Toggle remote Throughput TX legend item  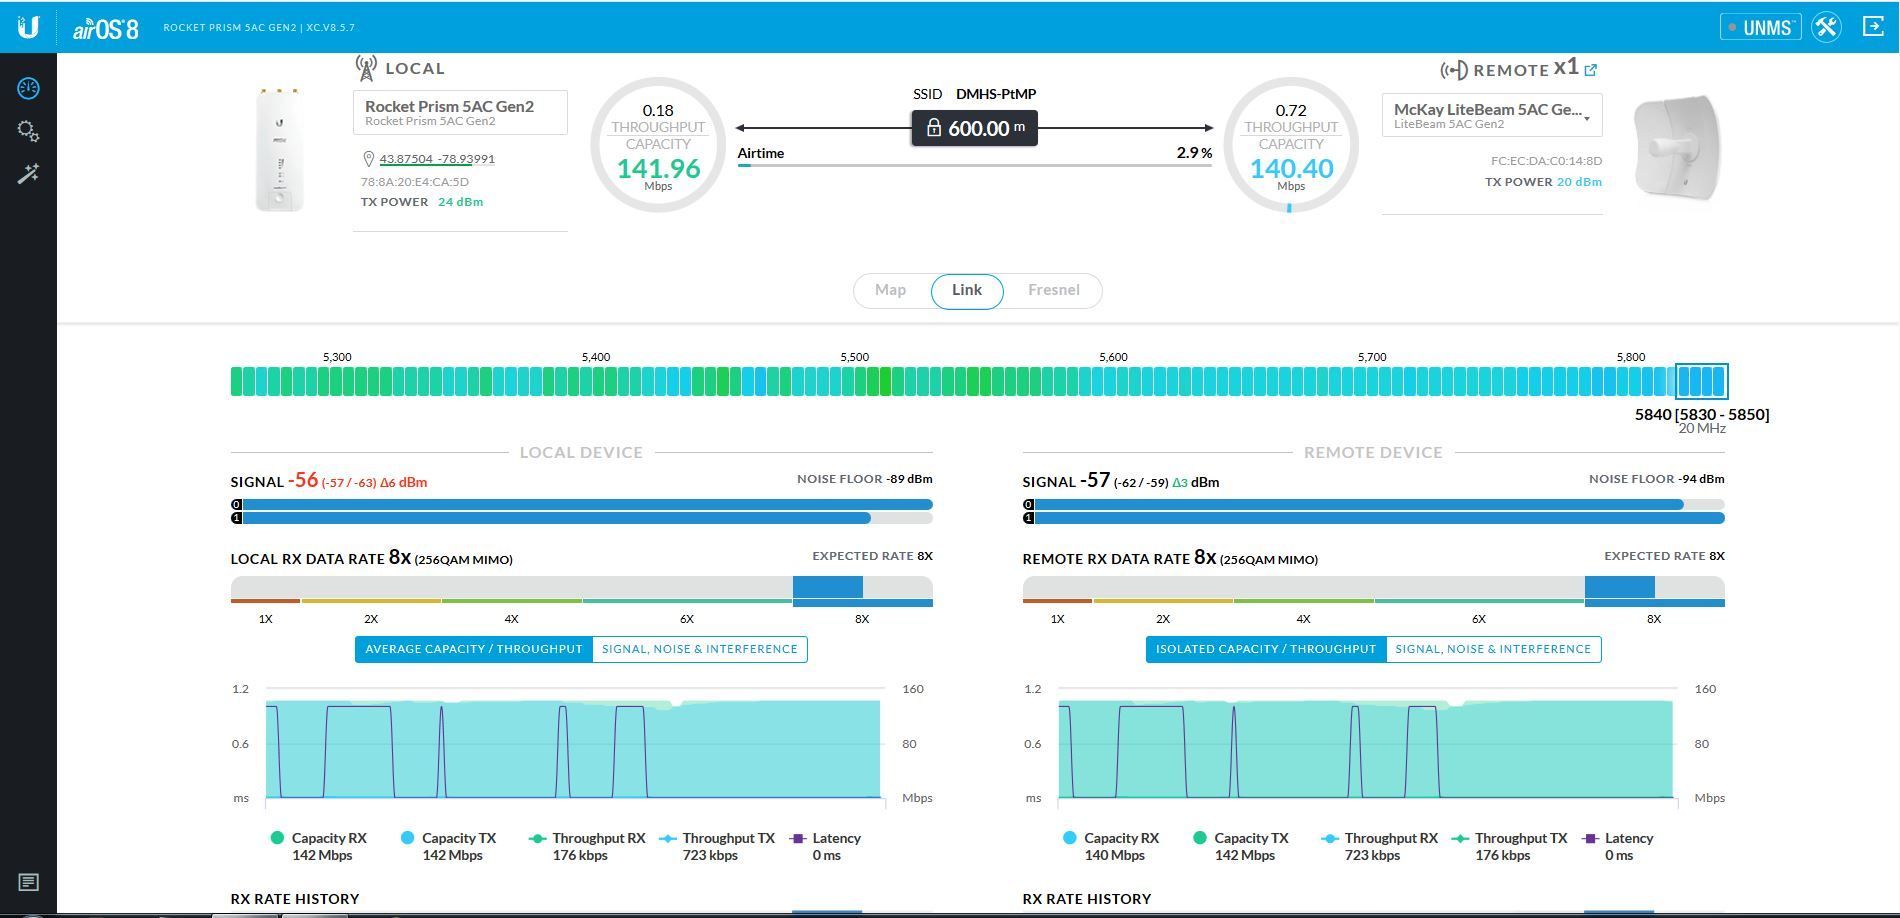click(x=1511, y=846)
